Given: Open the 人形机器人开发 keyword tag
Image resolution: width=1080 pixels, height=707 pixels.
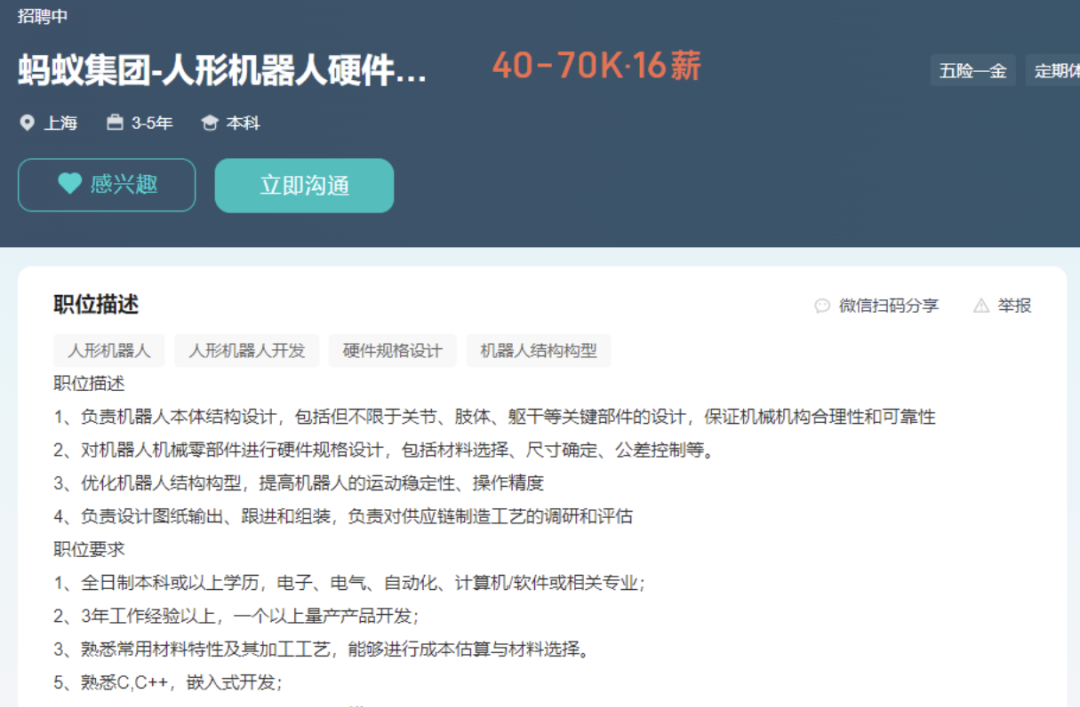Looking at the screenshot, I should click(247, 351).
